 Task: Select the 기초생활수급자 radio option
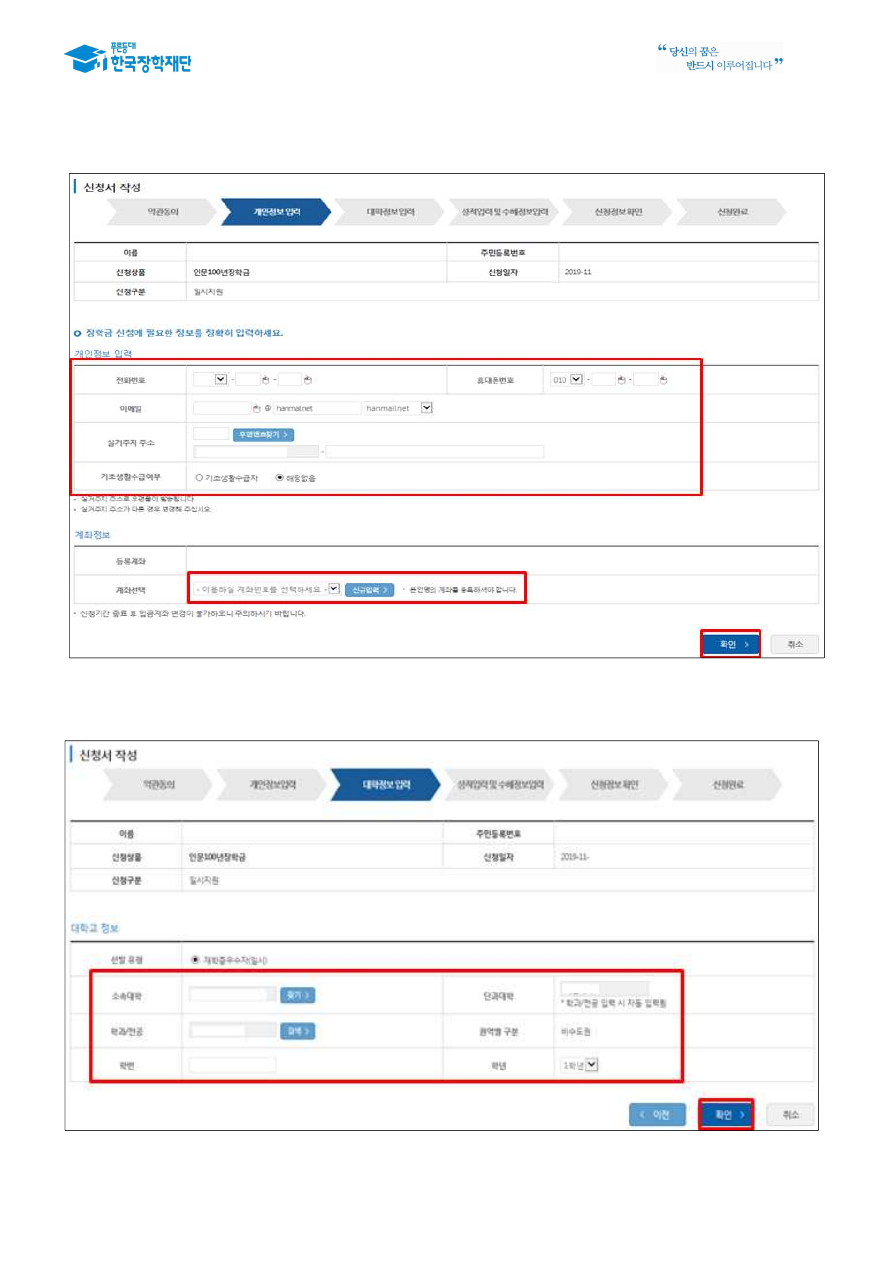200,477
